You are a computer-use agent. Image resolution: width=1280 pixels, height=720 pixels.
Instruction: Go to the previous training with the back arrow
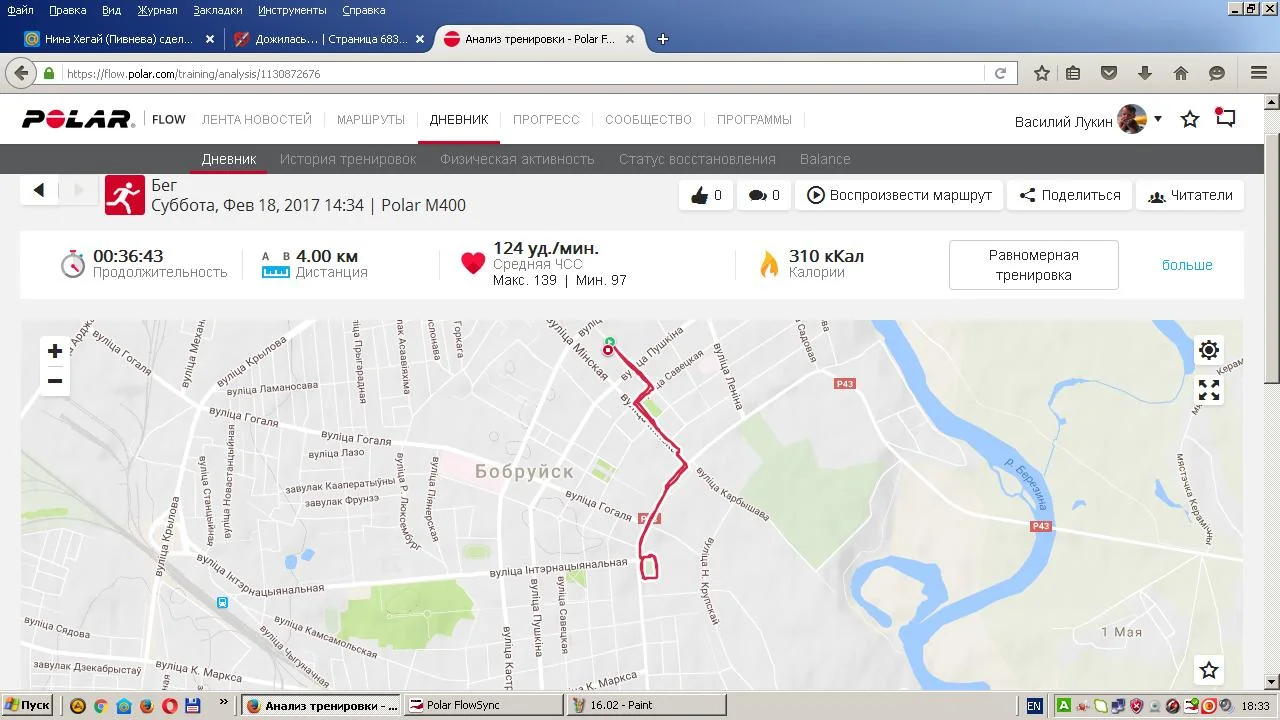click(39, 190)
